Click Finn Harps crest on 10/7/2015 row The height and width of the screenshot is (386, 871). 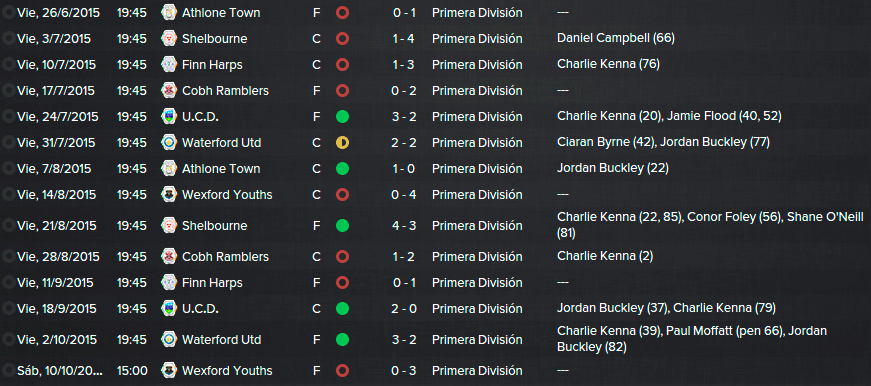point(168,64)
